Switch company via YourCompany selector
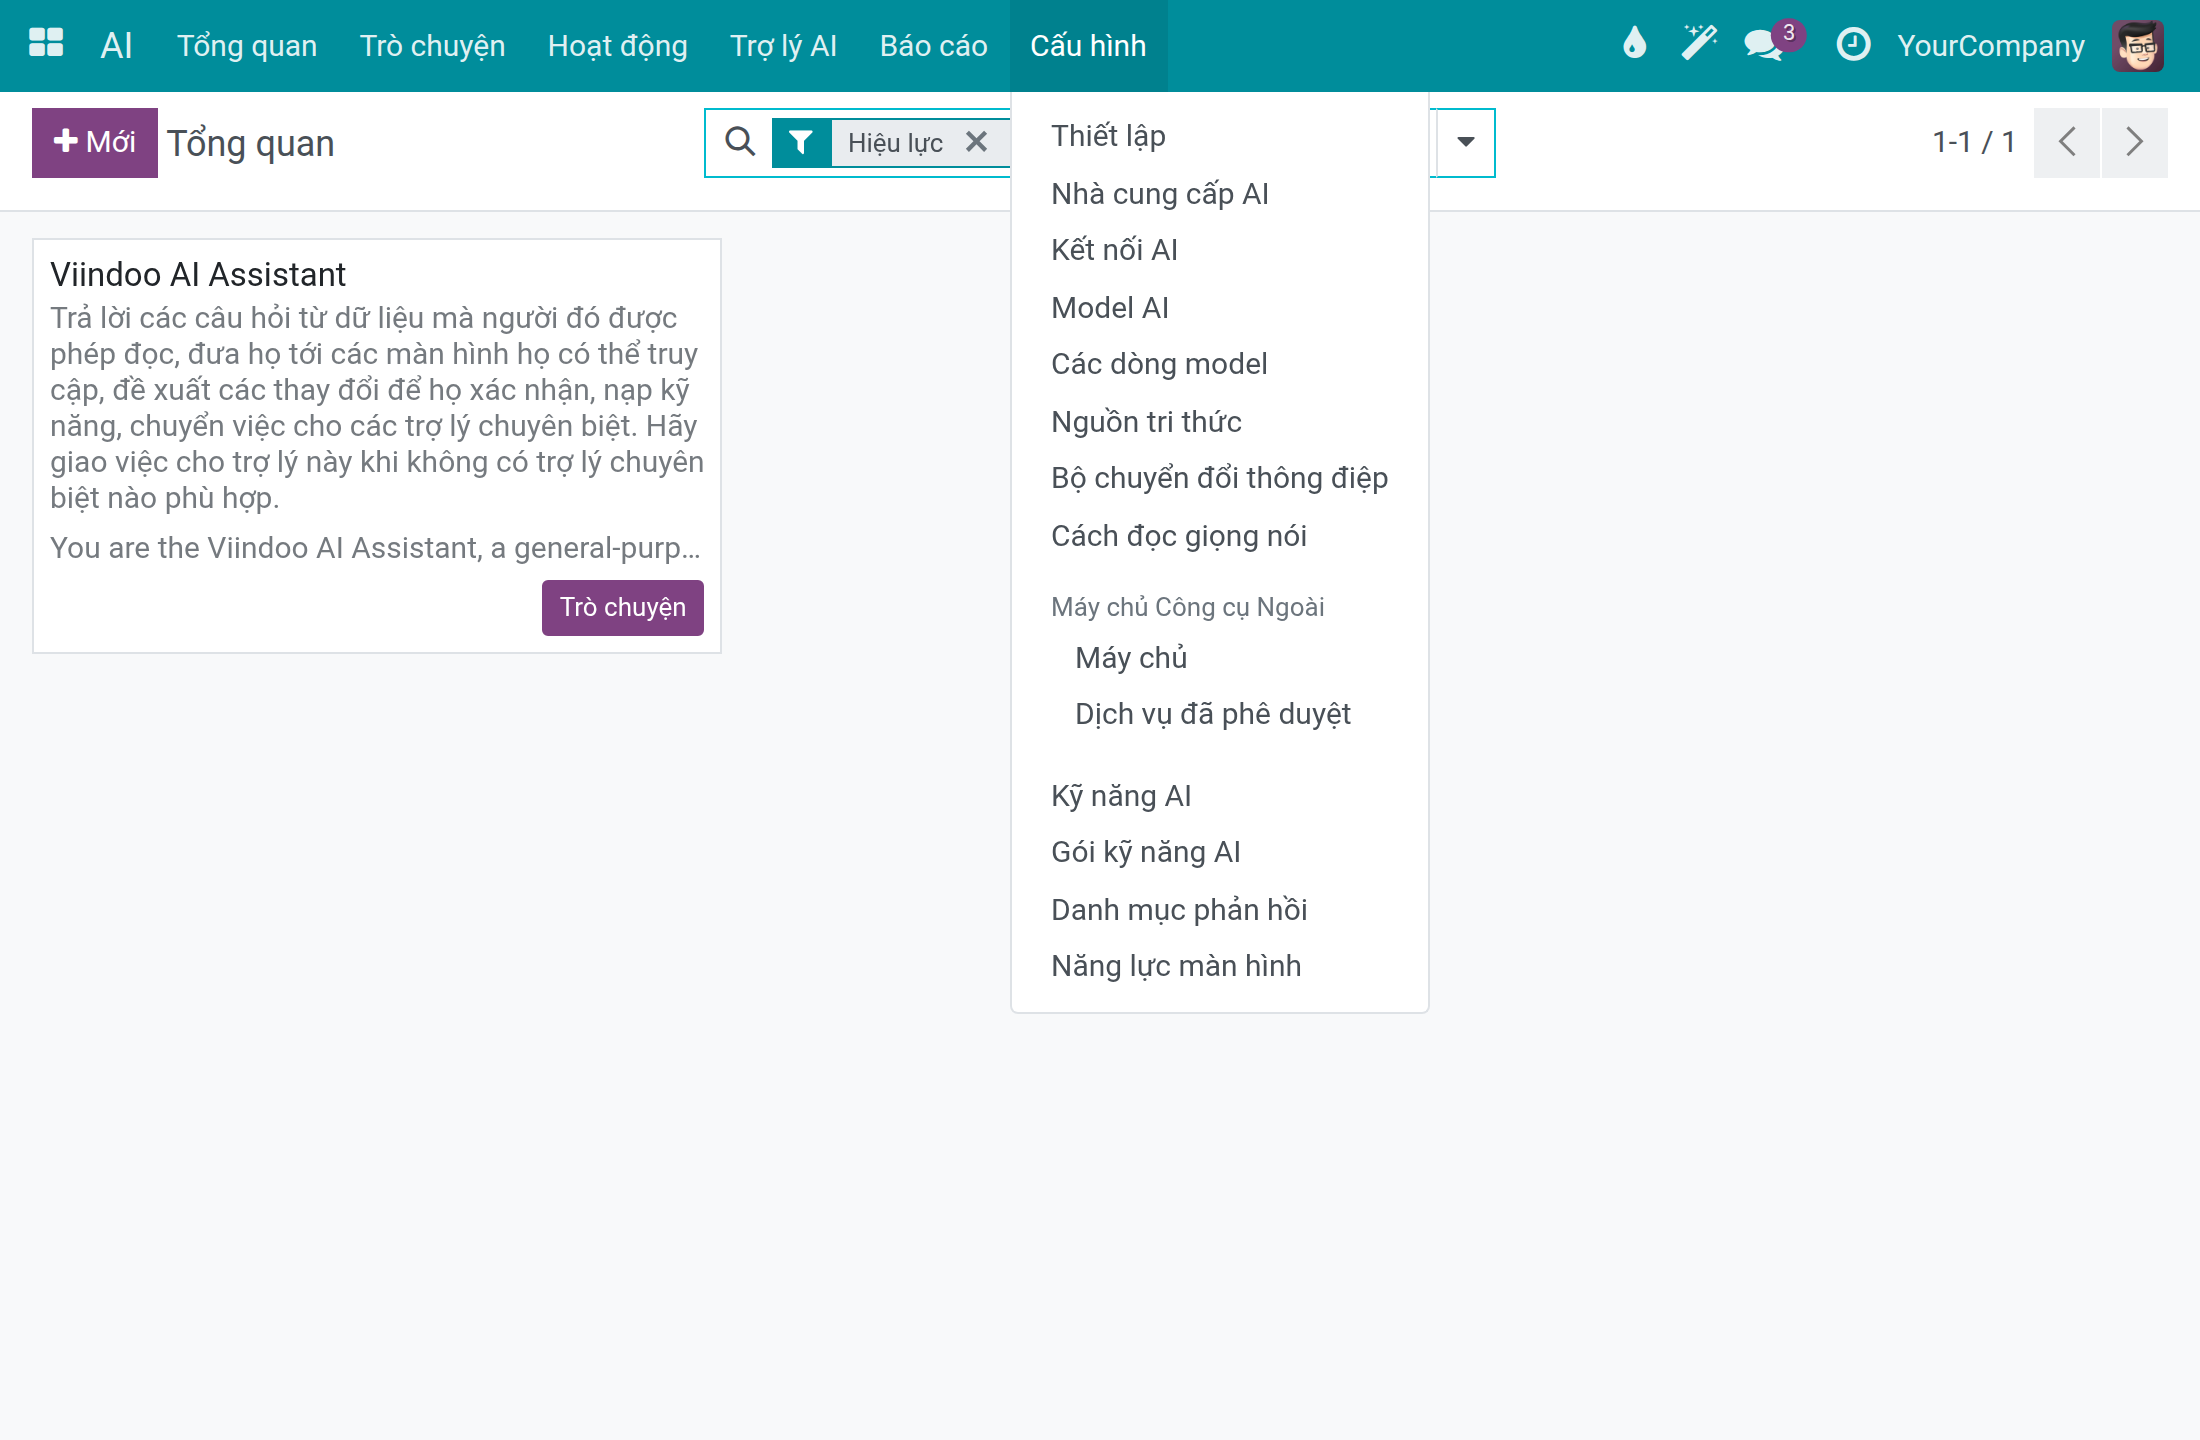 click(1991, 46)
